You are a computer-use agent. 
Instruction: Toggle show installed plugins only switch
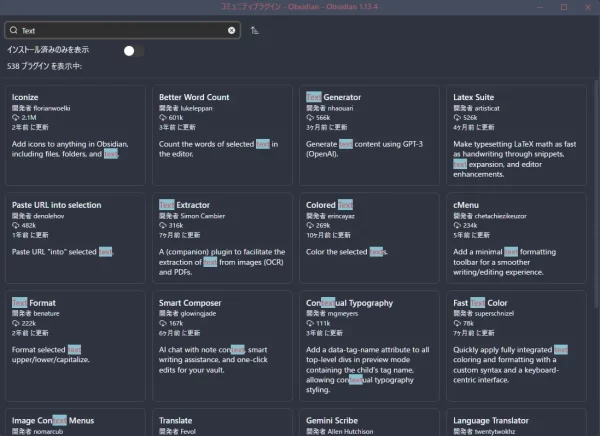coord(134,51)
